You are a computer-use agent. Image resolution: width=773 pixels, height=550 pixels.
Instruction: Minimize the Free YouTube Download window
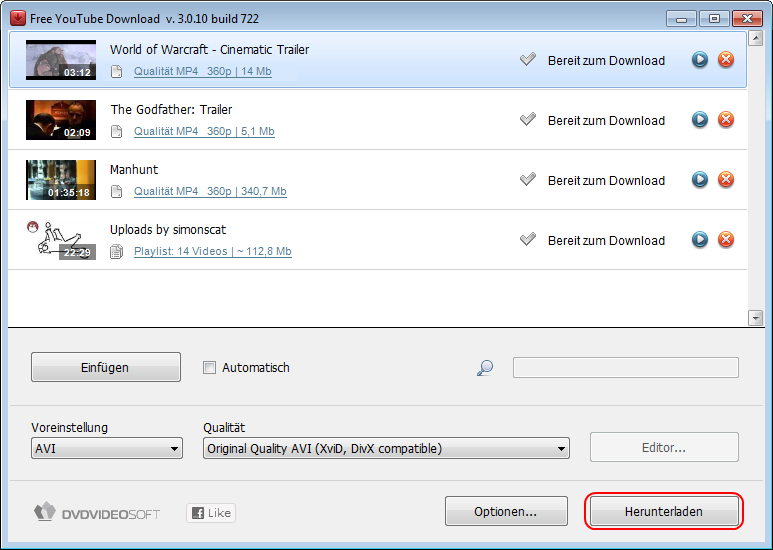[681, 19]
